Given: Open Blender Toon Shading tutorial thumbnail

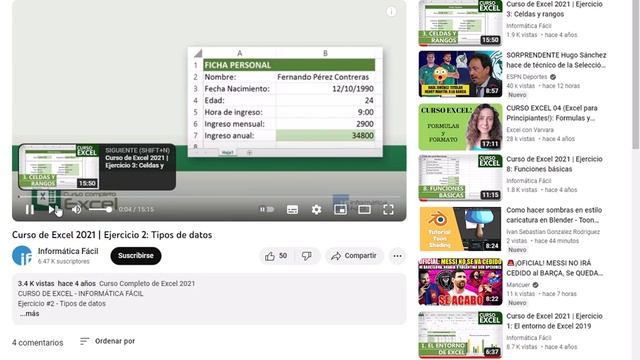Looking at the screenshot, I should 460,229.
